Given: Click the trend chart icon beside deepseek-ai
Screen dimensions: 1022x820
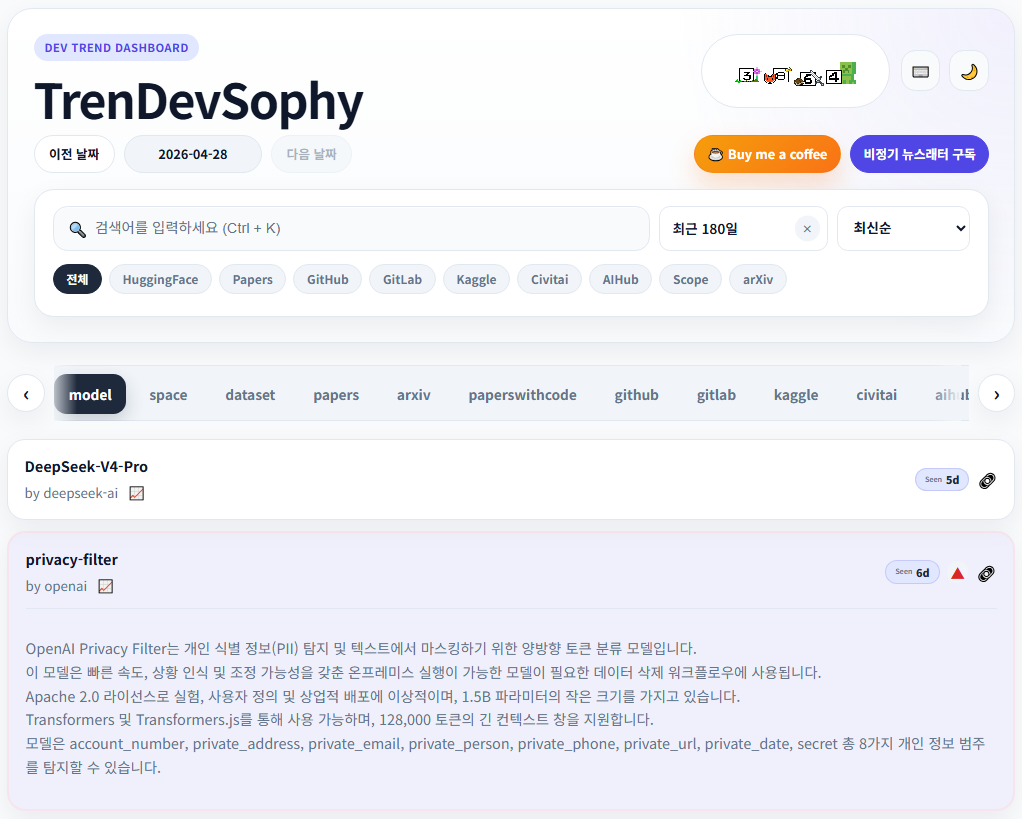Looking at the screenshot, I should pos(136,493).
